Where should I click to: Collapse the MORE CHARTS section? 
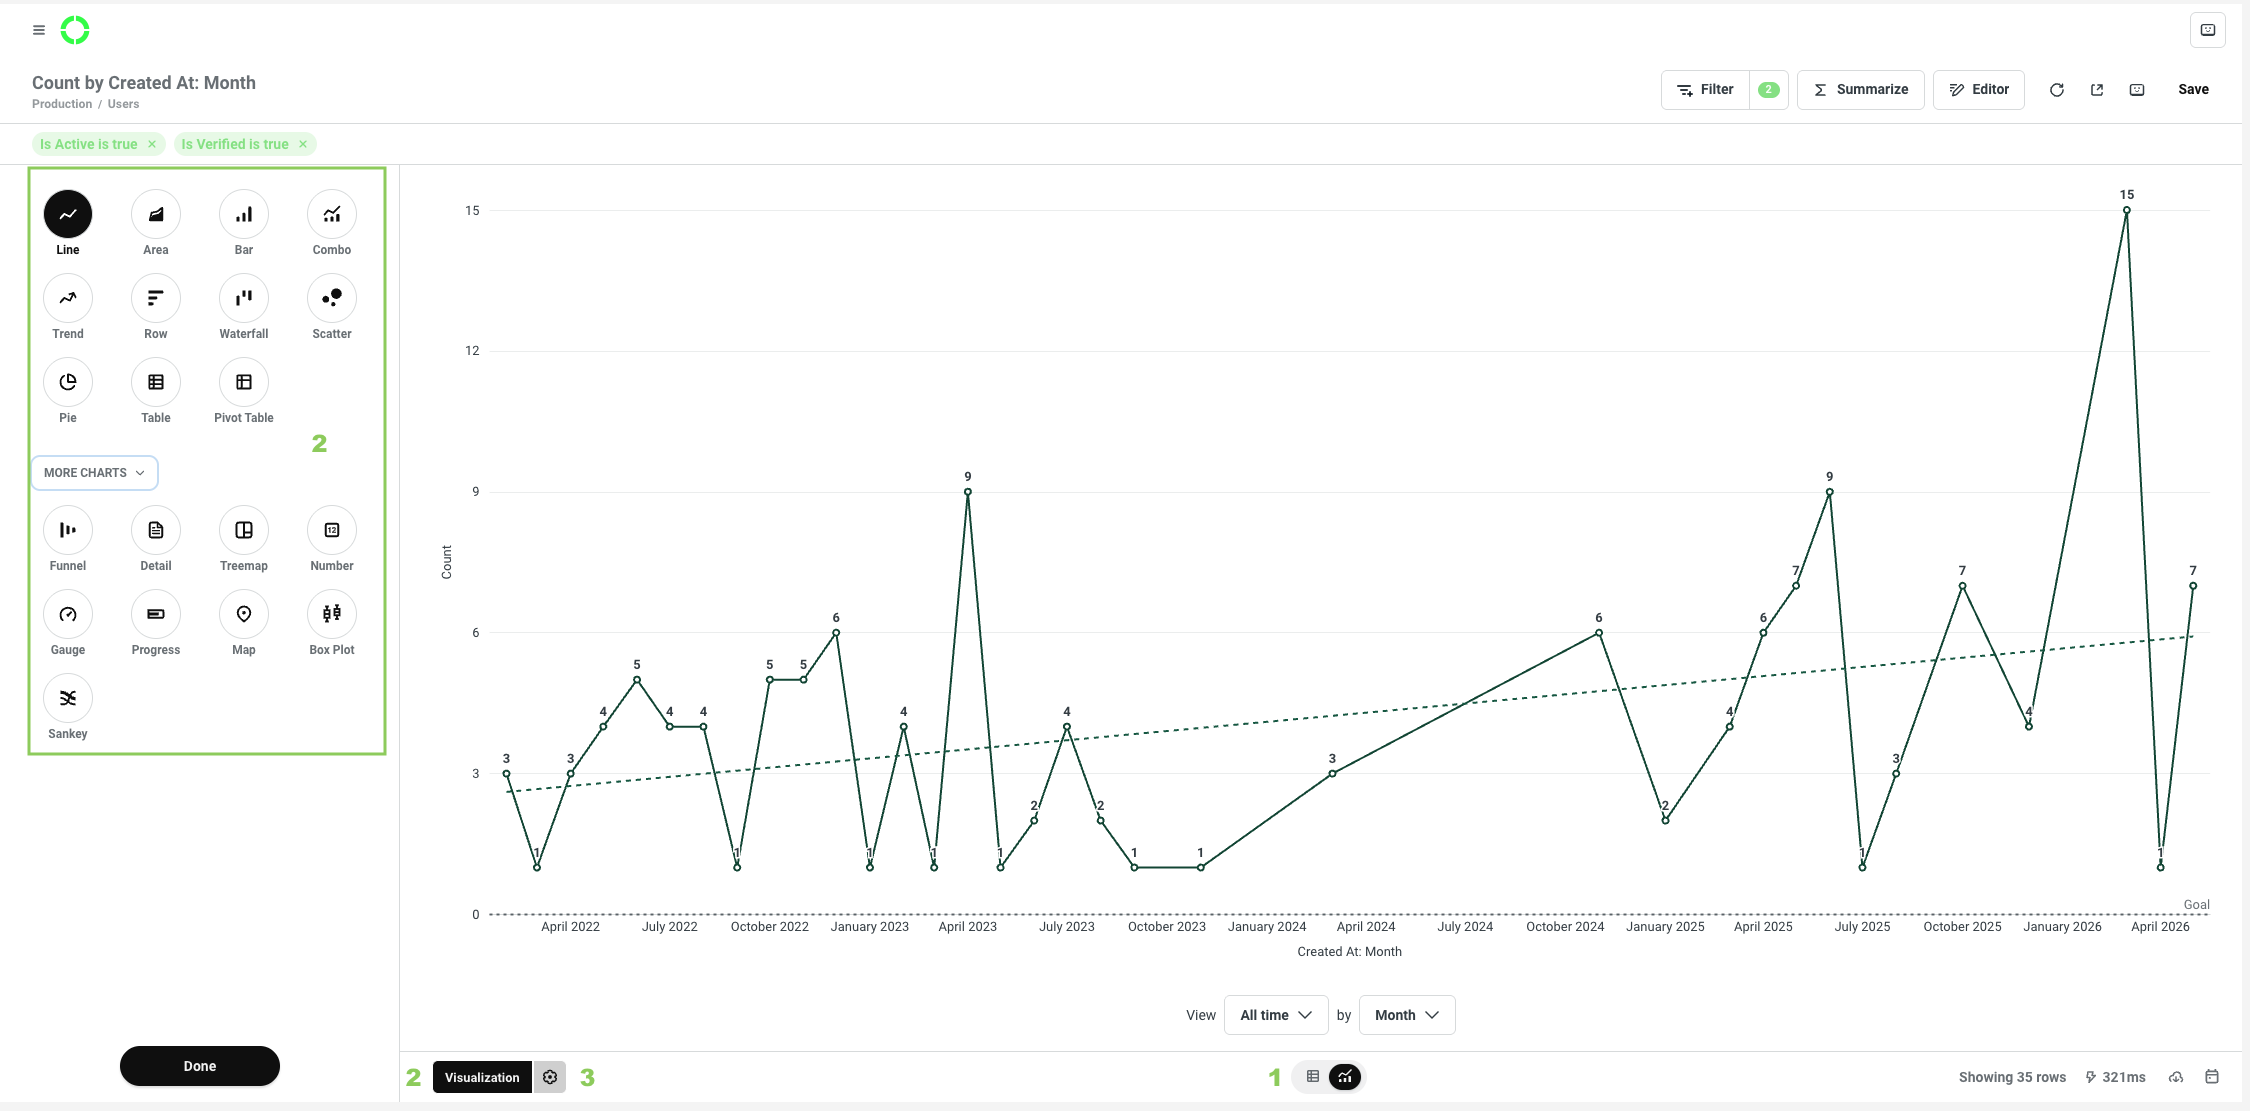point(95,473)
